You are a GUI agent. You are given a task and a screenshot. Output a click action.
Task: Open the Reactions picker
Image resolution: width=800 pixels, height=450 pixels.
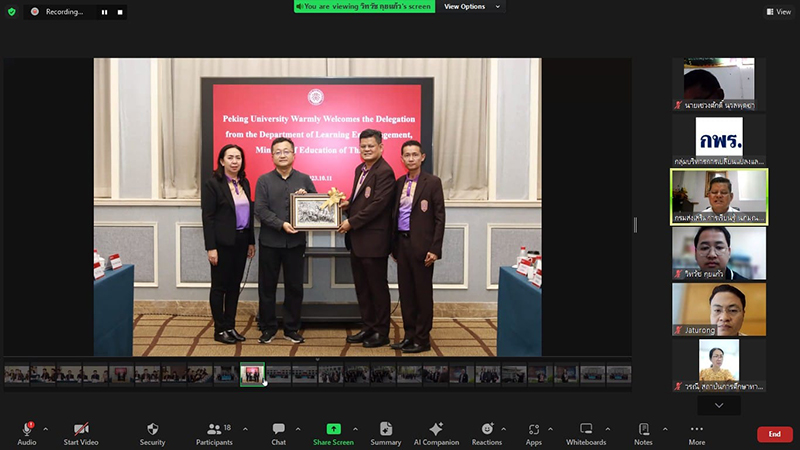(487, 434)
